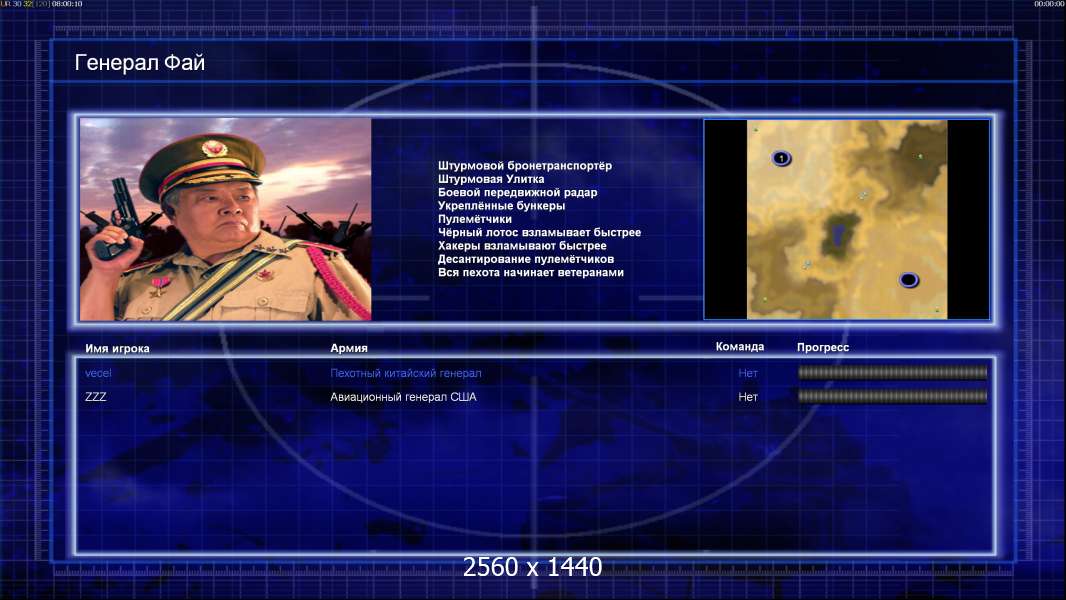Click 'Десантирование пулемётчиков' line
The width and height of the screenshot is (1066, 600).
(x=526, y=259)
